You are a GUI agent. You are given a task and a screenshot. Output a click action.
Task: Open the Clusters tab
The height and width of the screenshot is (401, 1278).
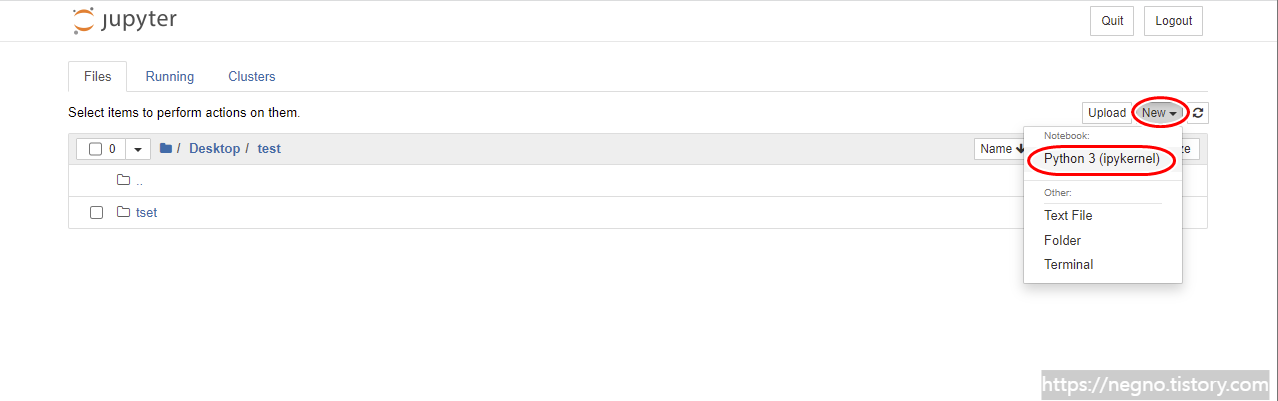252,76
